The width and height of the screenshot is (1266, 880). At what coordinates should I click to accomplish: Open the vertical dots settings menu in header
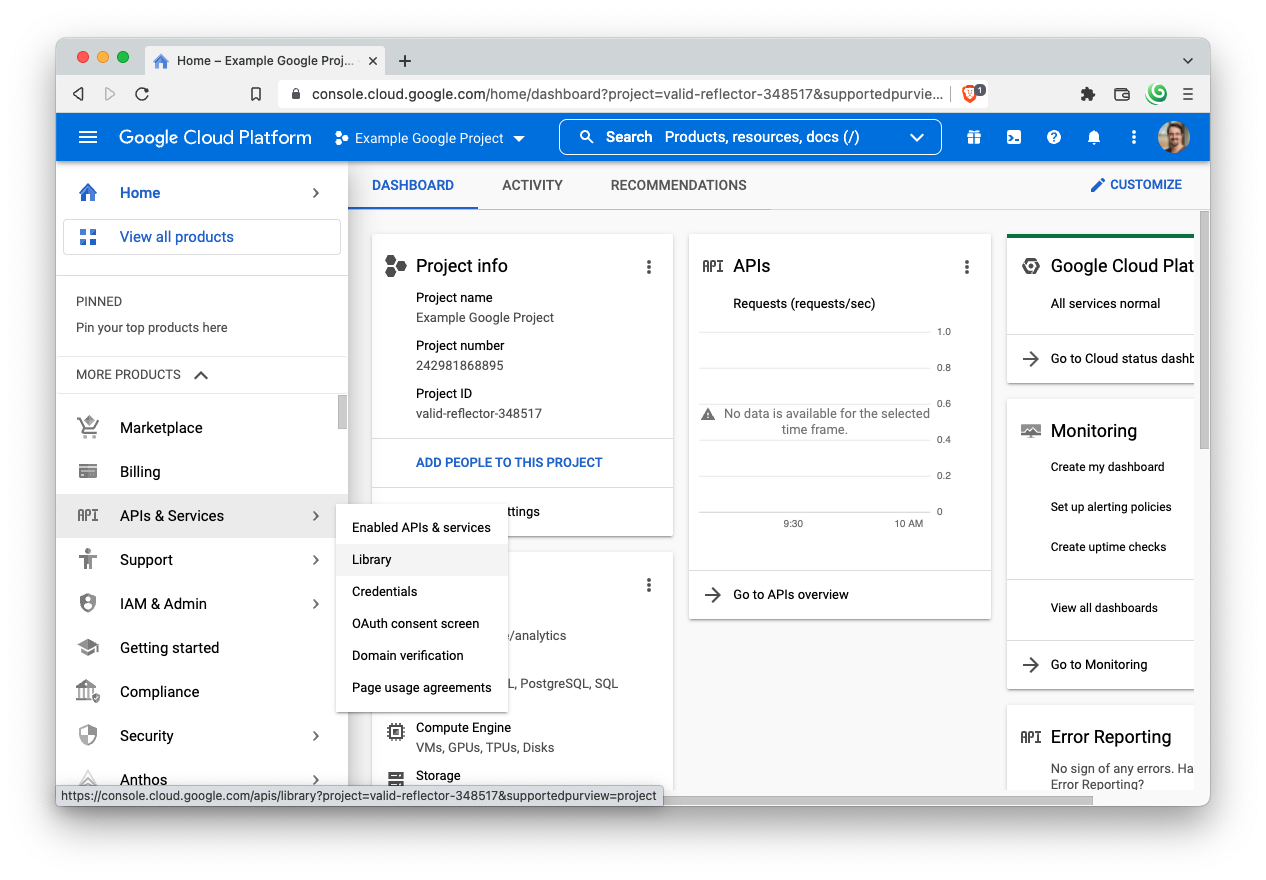[x=1134, y=137]
